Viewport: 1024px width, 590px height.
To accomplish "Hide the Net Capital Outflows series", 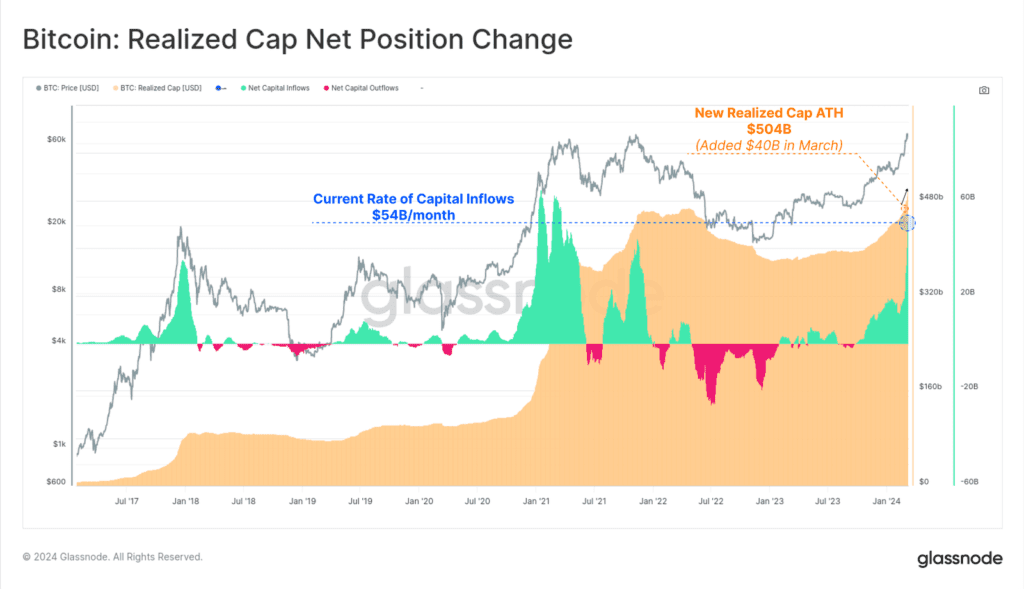I will click(x=365, y=88).
